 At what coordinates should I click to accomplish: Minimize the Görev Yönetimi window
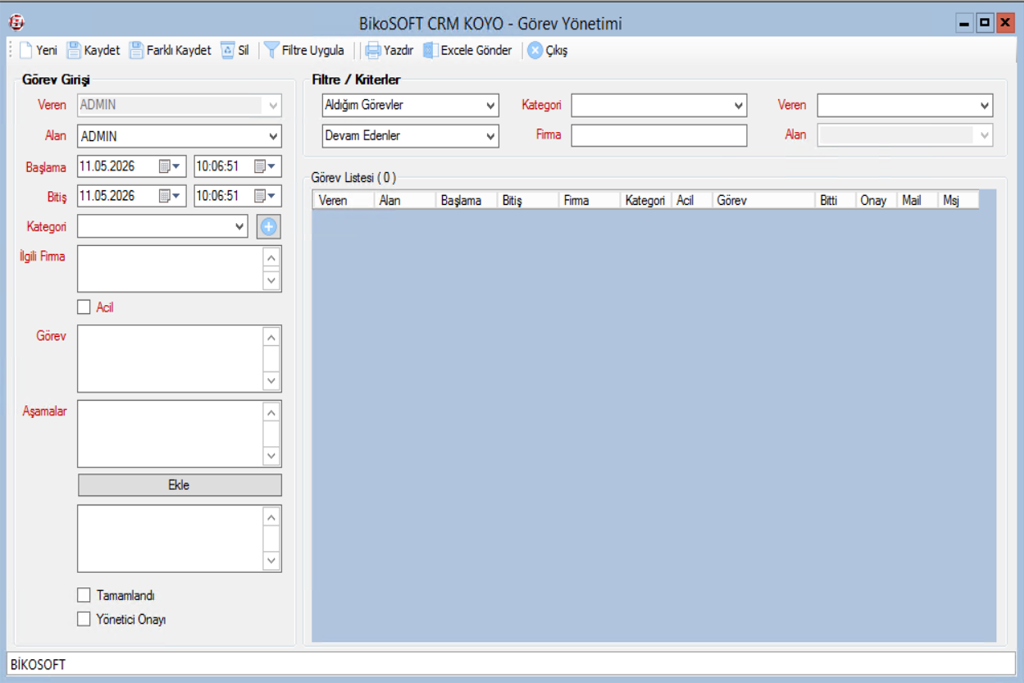point(964,23)
